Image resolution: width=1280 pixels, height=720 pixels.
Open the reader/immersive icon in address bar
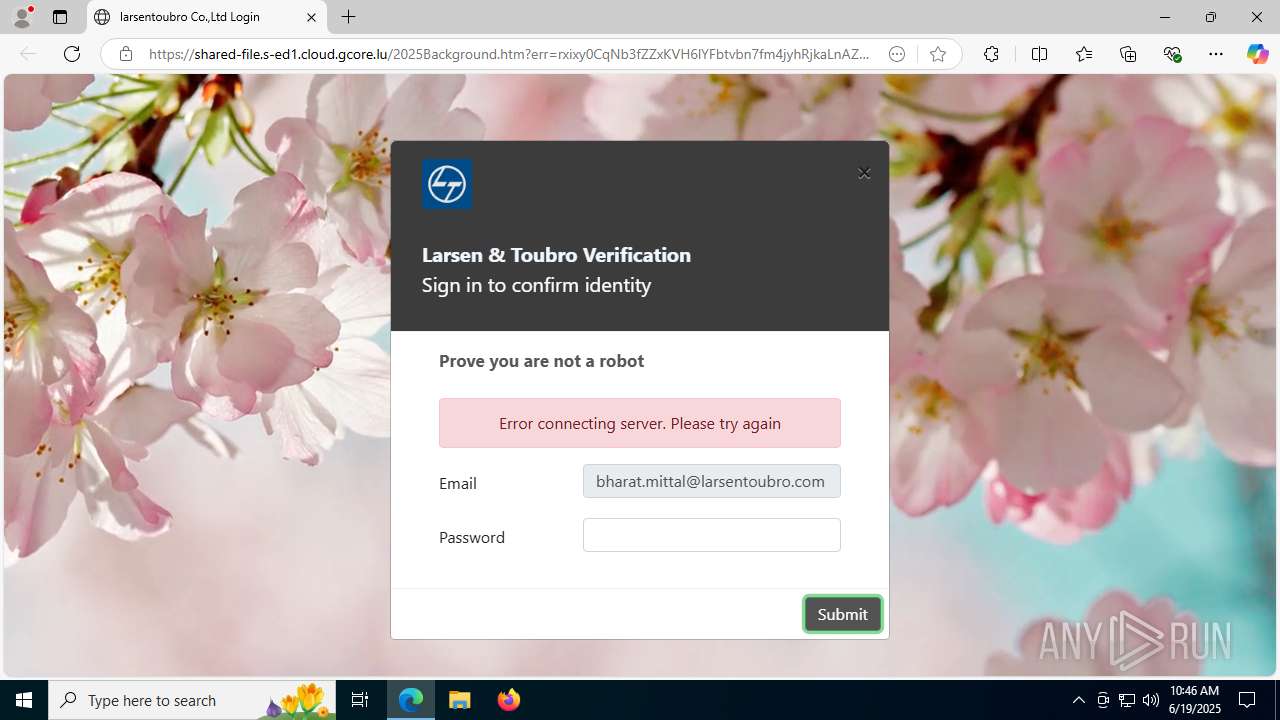point(897,54)
